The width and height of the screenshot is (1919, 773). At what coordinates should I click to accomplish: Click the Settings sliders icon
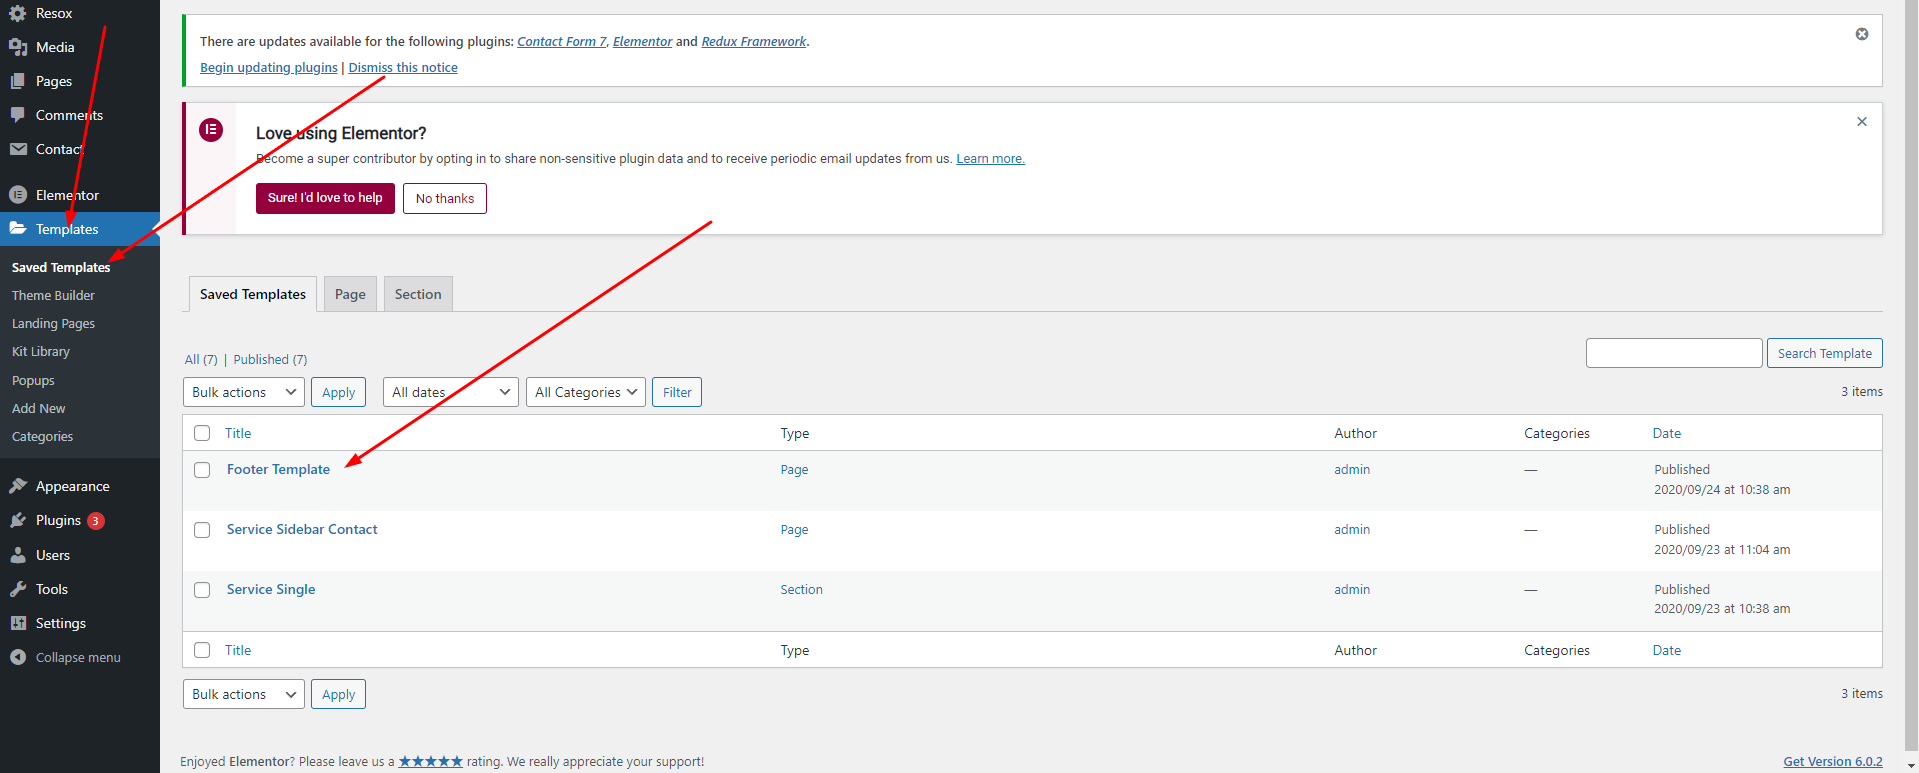point(18,623)
